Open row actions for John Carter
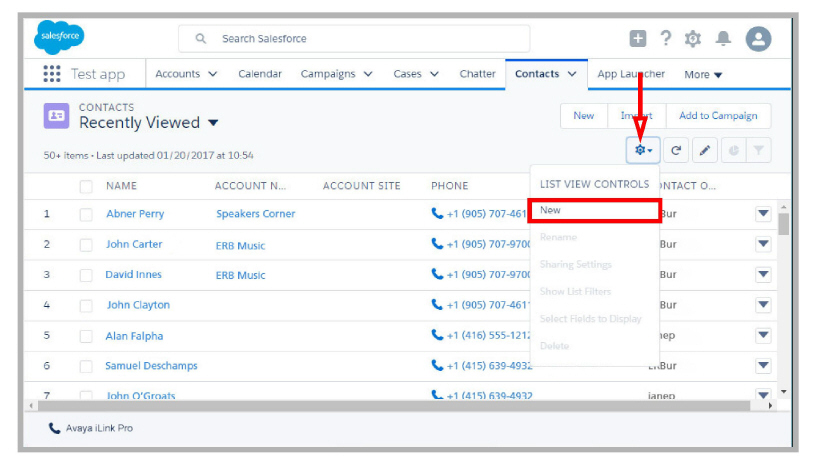 pos(763,244)
